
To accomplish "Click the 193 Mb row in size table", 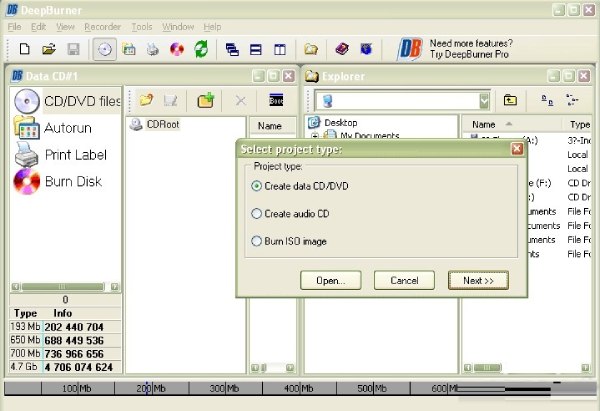I will (65, 327).
